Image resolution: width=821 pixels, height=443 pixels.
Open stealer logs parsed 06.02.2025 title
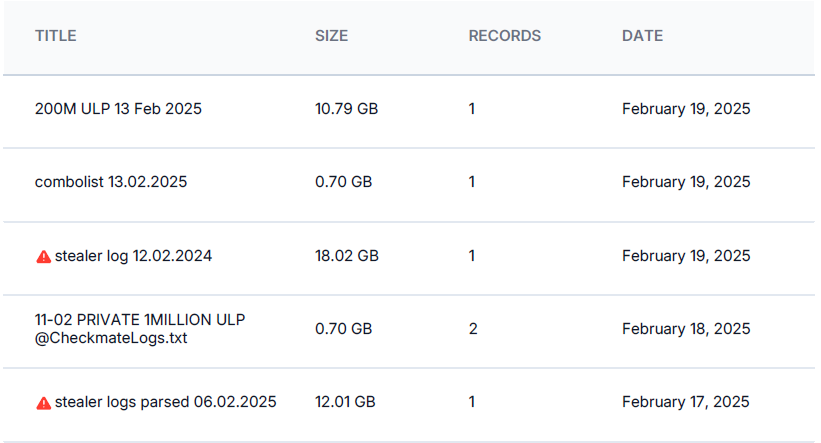165,402
